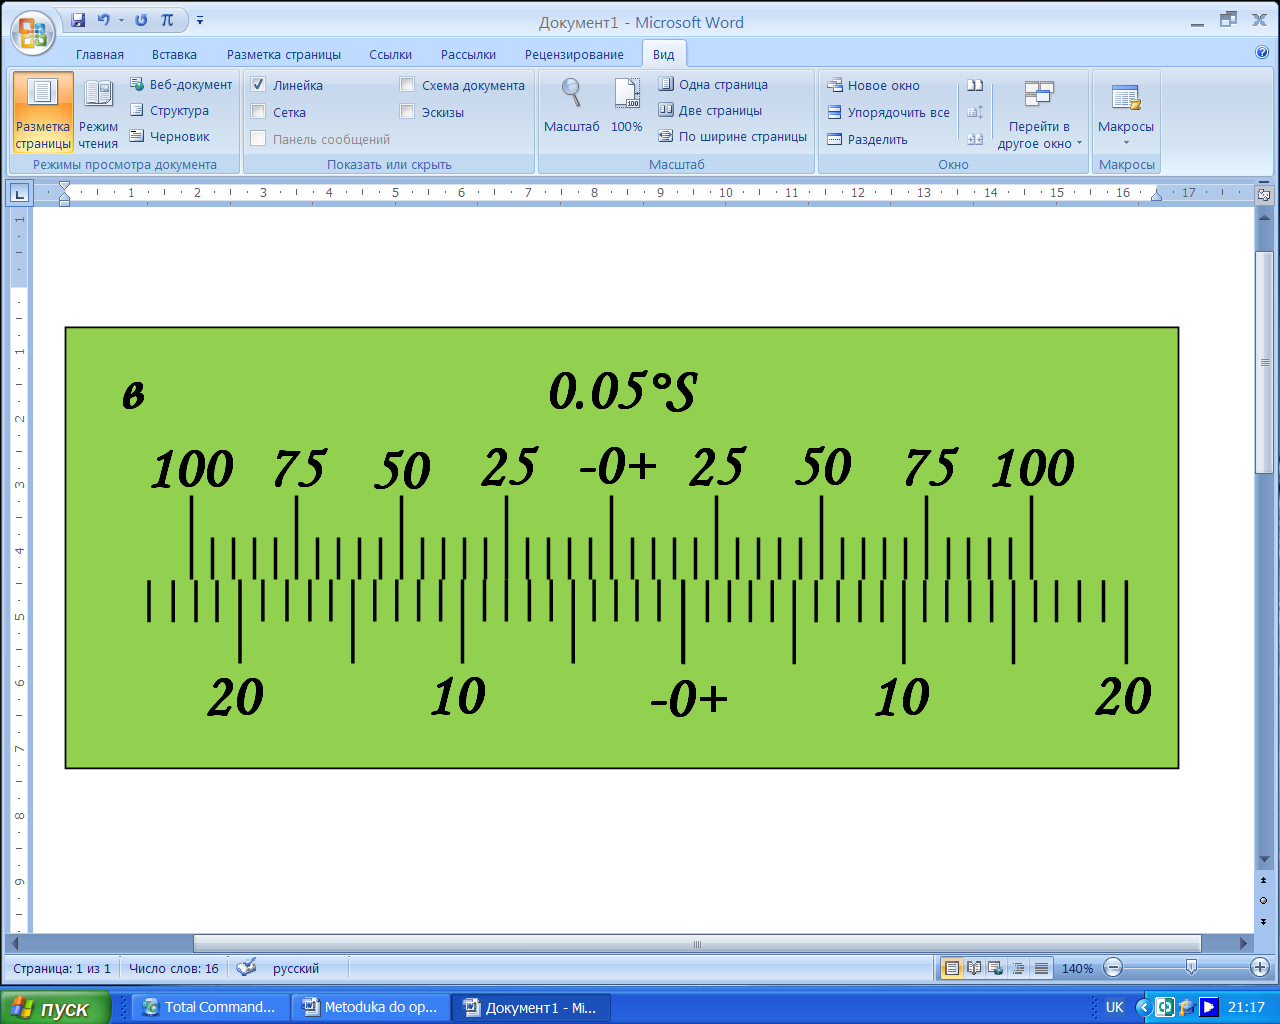
Task: Show One Page (Одна страница)
Action: [713, 85]
